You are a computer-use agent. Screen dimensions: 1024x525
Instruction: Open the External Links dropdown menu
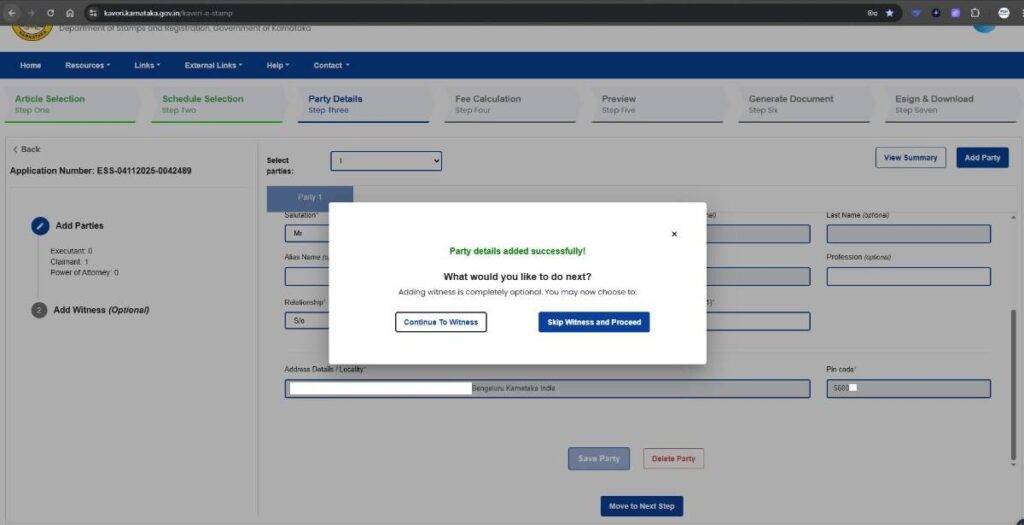coord(213,65)
